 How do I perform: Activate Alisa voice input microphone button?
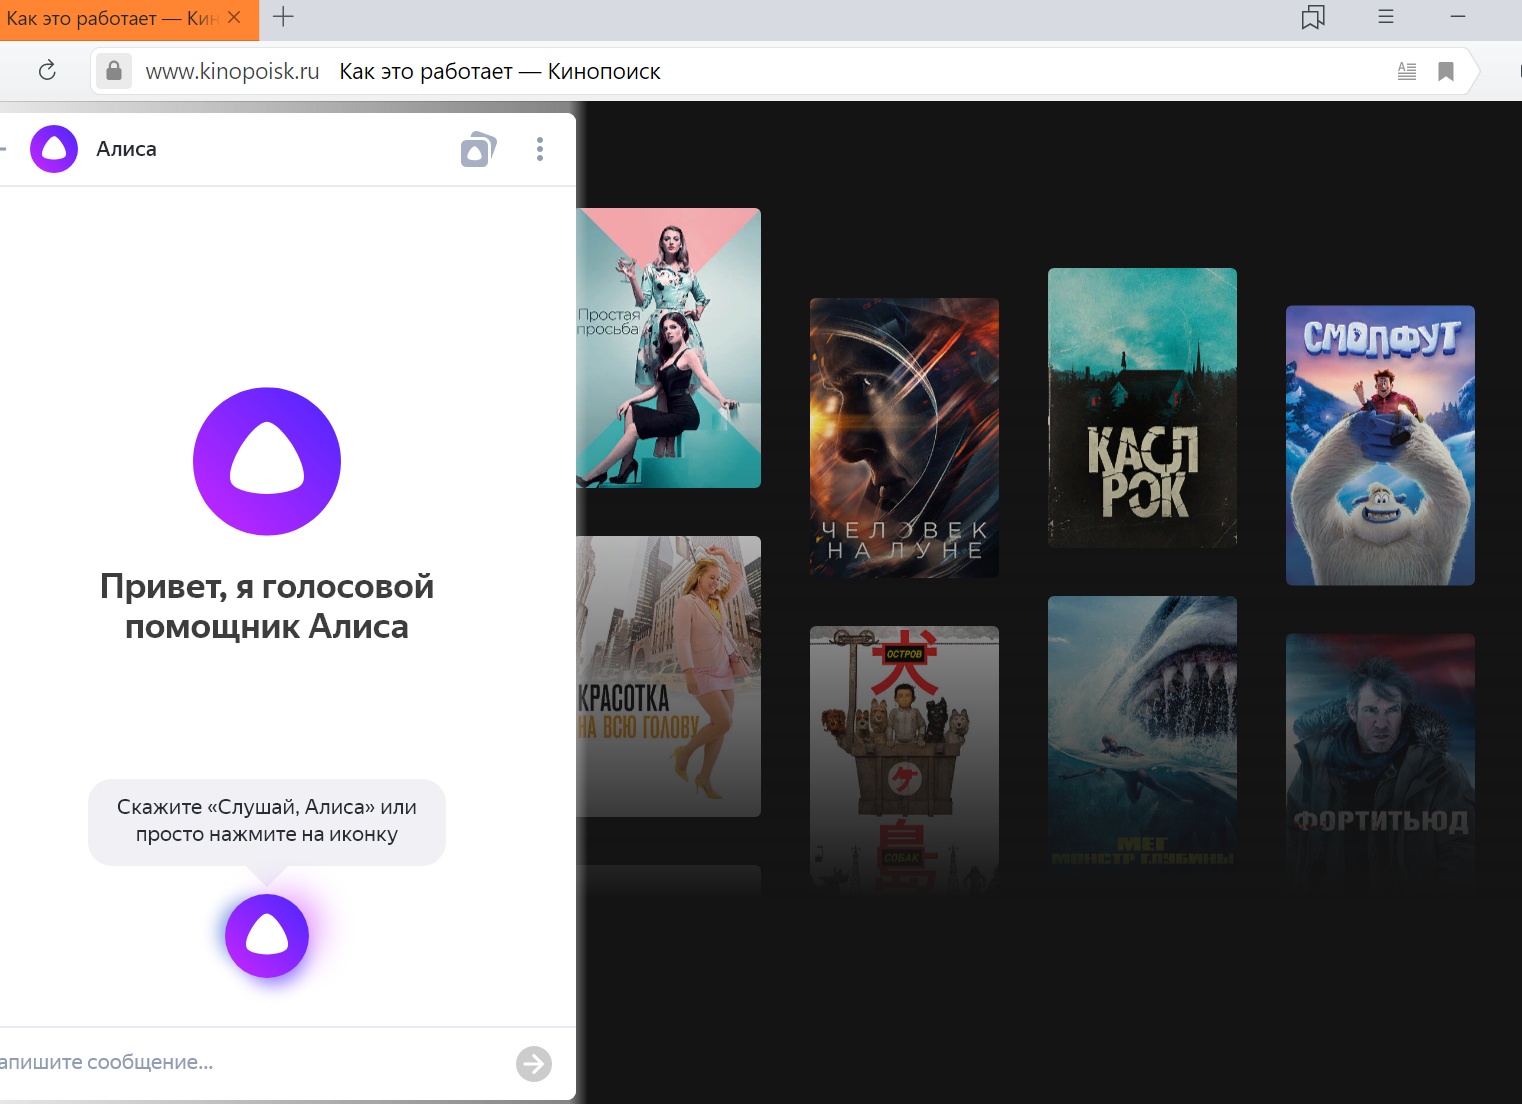pyautogui.click(x=267, y=936)
